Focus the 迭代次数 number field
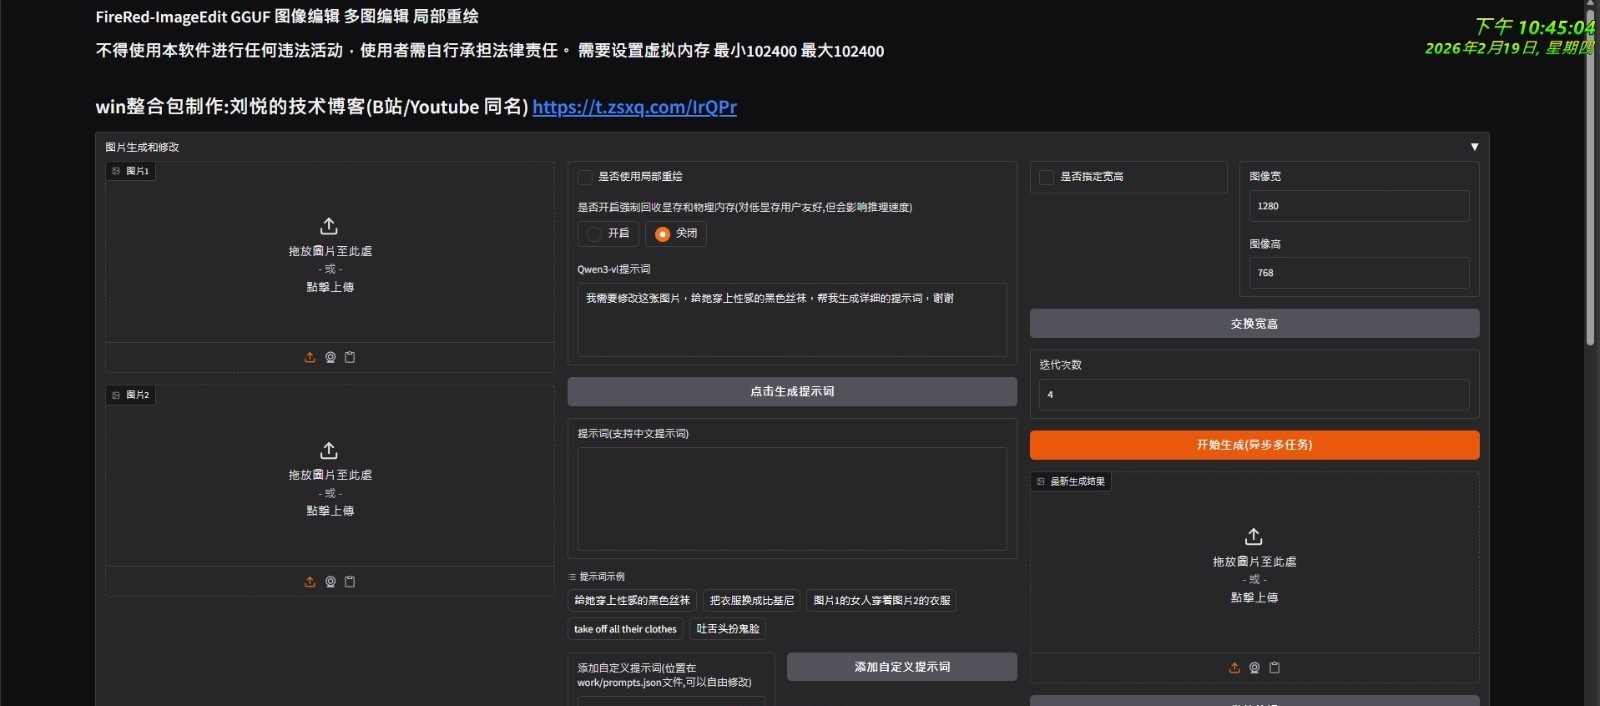The width and height of the screenshot is (1600, 706). tap(1254, 395)
